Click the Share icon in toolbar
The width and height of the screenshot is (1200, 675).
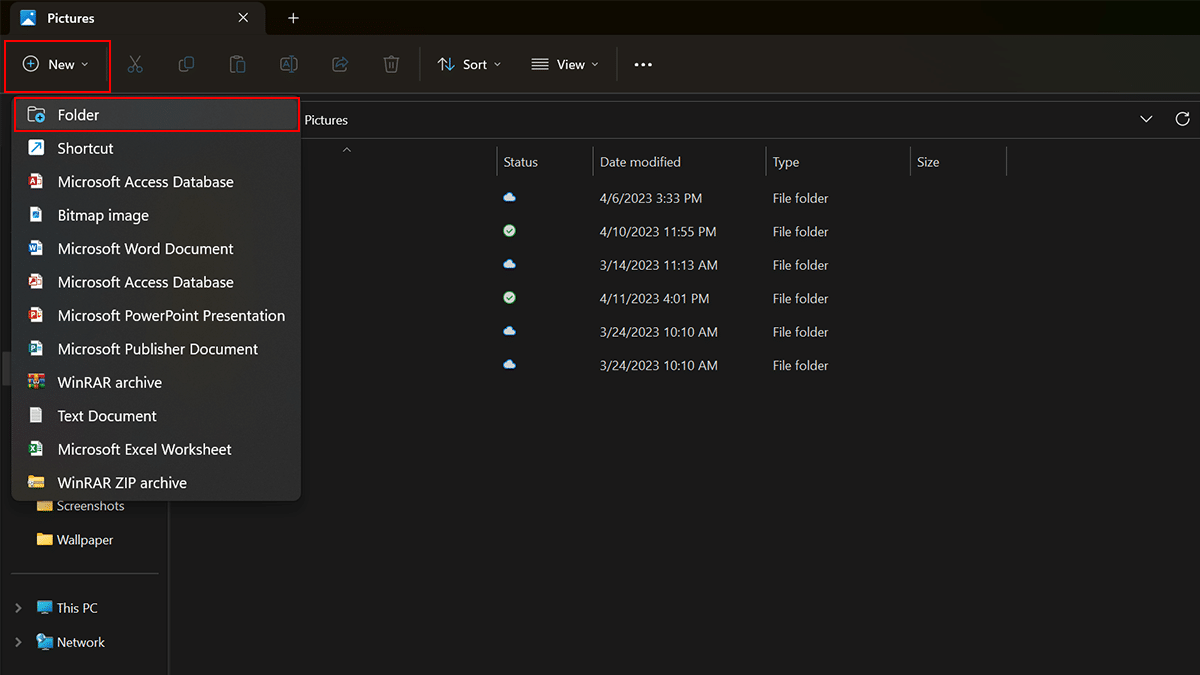(x=340, y=65)
